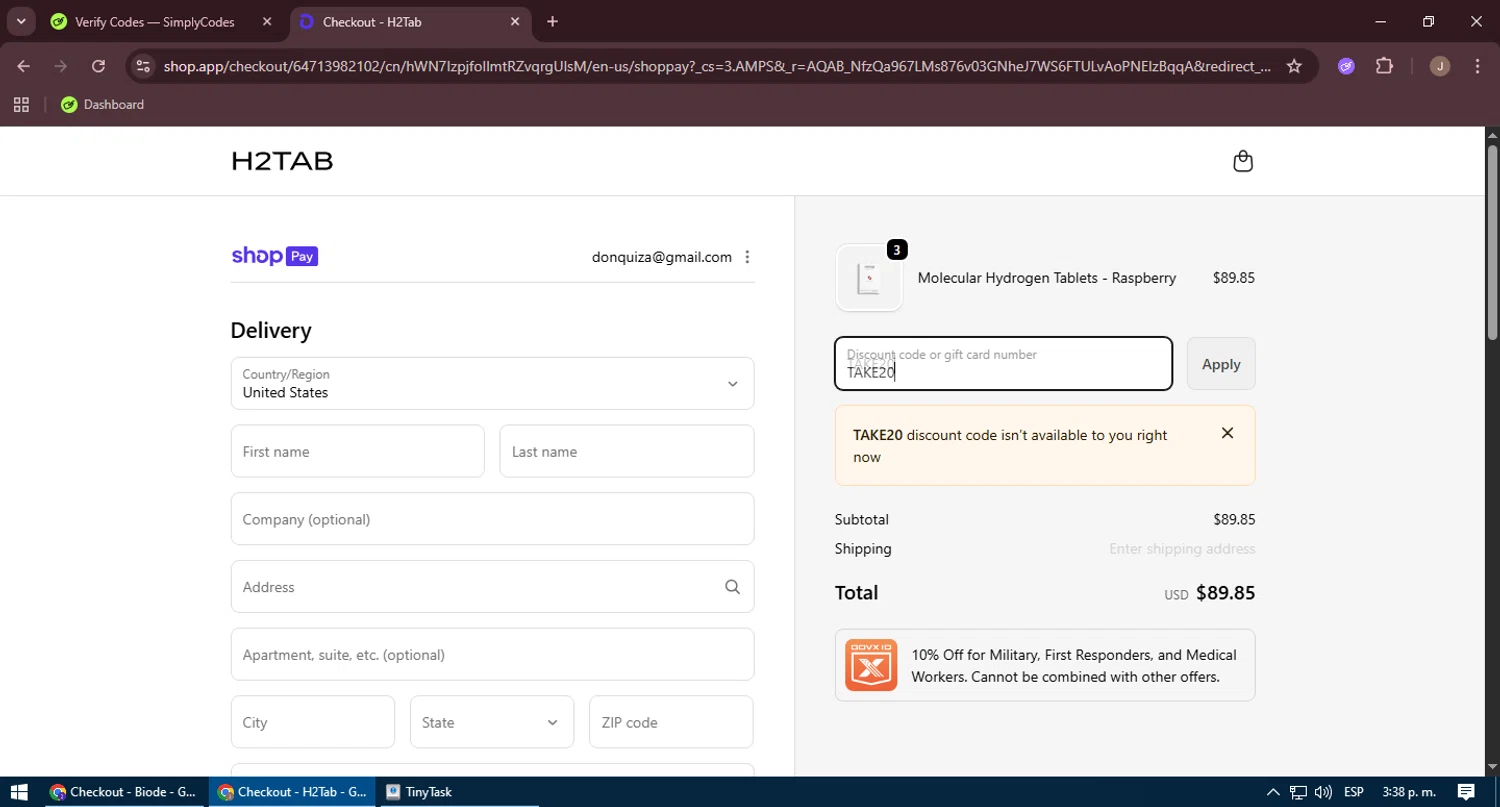The height and width of the screenshot is (807, 1500).
Task: Open Chrome extensions puzzle icon
Action: (1384, 66)
